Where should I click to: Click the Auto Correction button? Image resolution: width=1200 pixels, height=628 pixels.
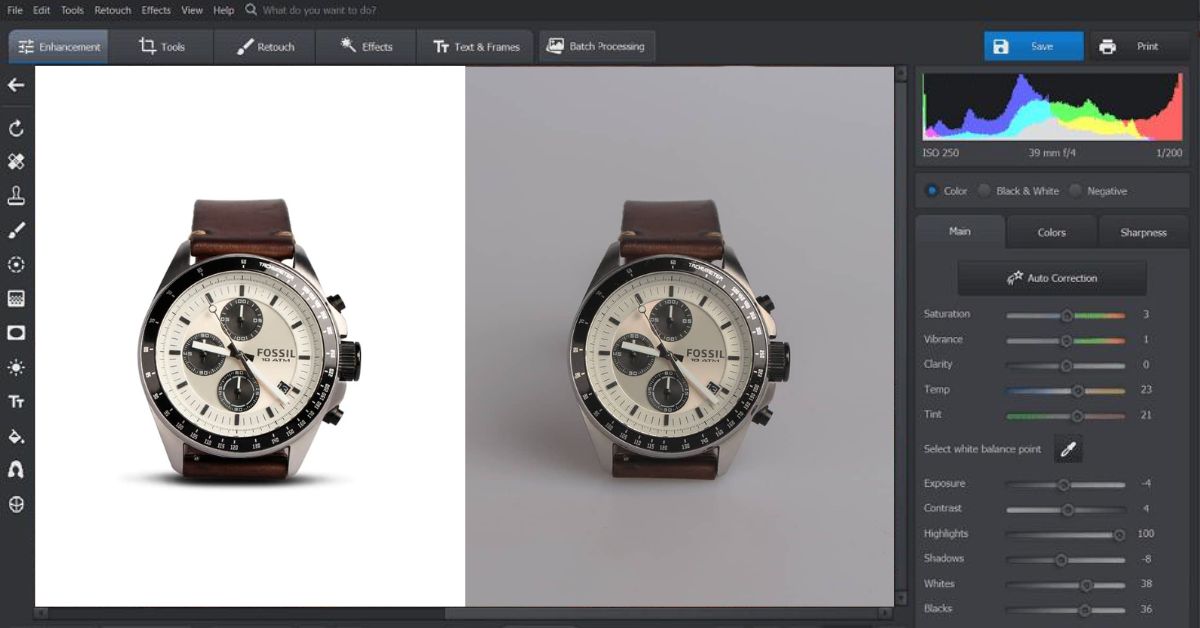pyautogui.click(x=1052, y=278)
